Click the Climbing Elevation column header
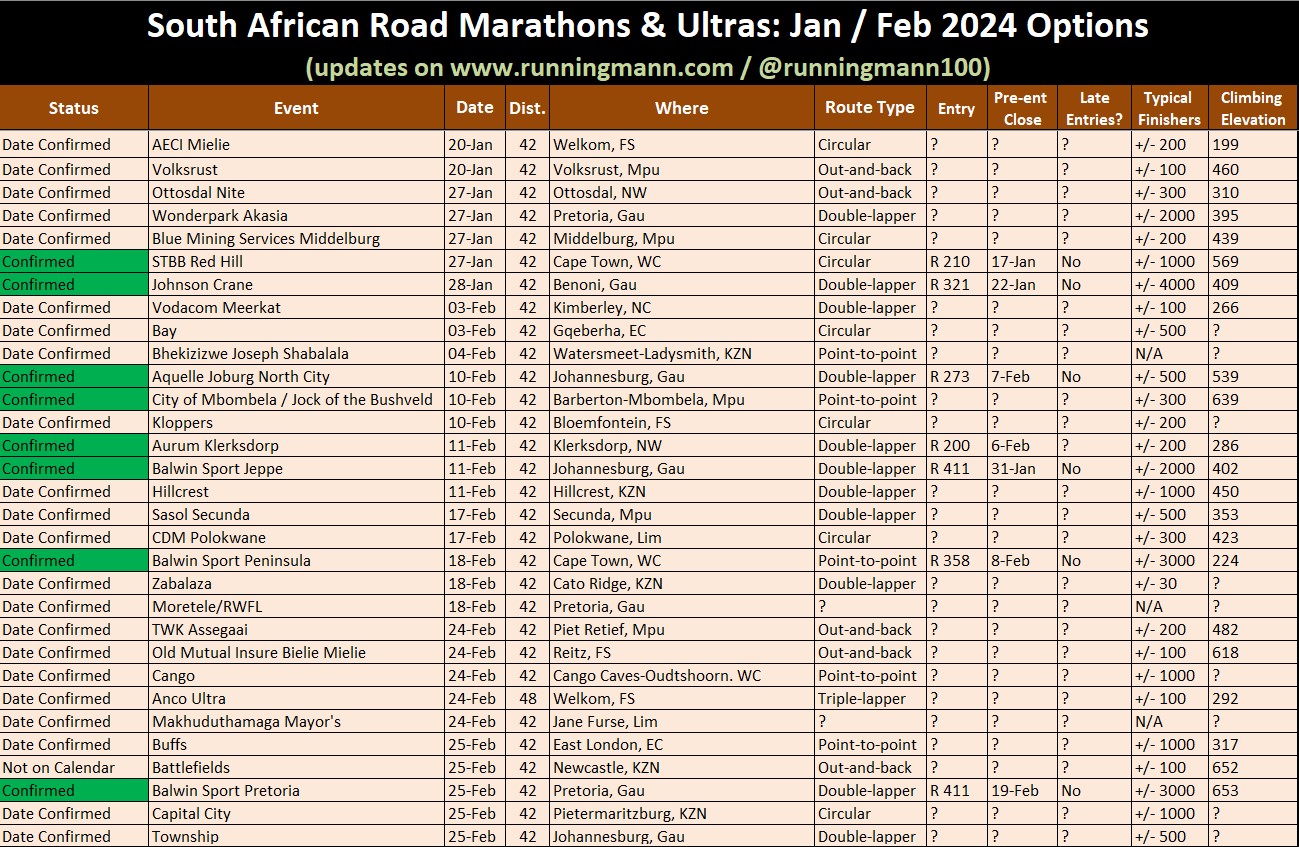The image size is (1299, 847). tap(1253, 108)
